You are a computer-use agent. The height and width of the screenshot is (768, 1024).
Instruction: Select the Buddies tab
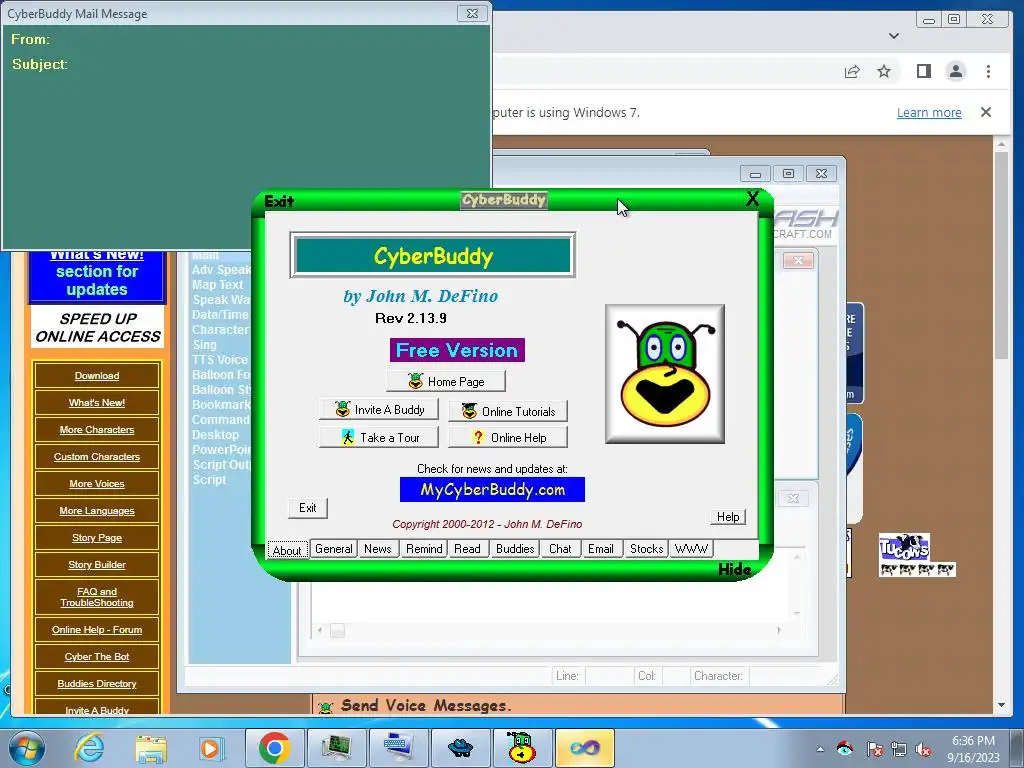[515, 549]
